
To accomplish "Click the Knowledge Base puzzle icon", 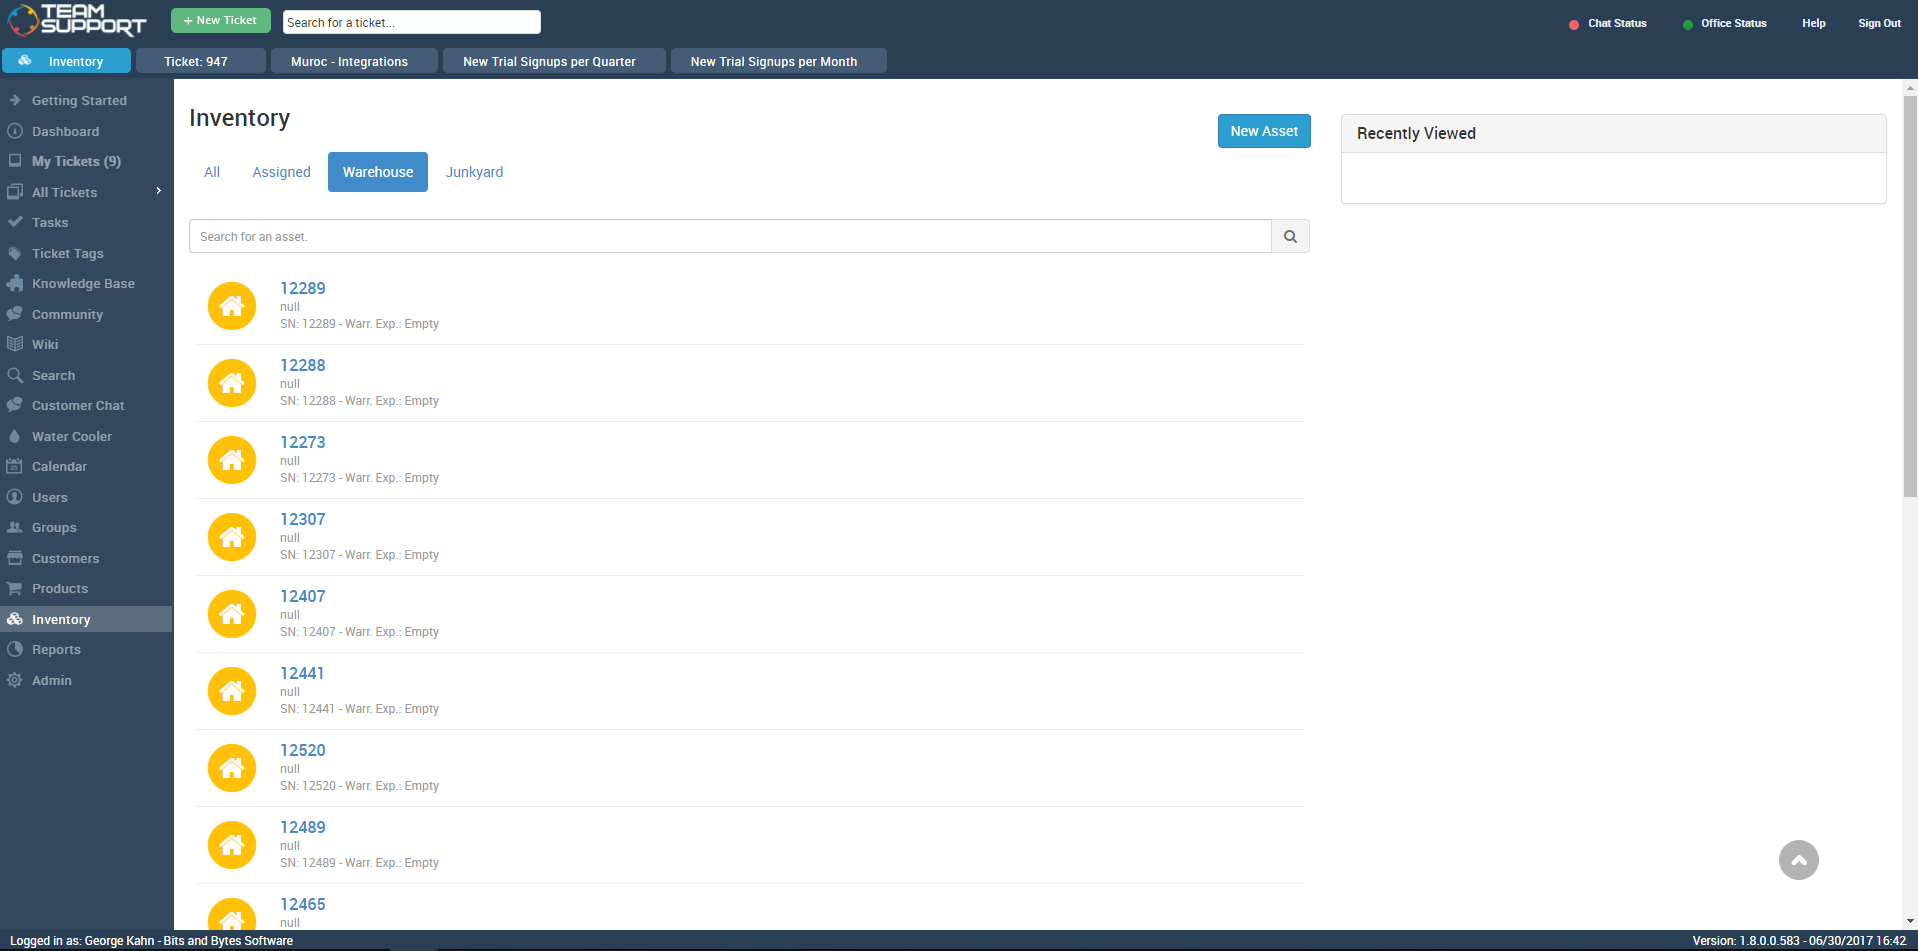I will point(15,283).
